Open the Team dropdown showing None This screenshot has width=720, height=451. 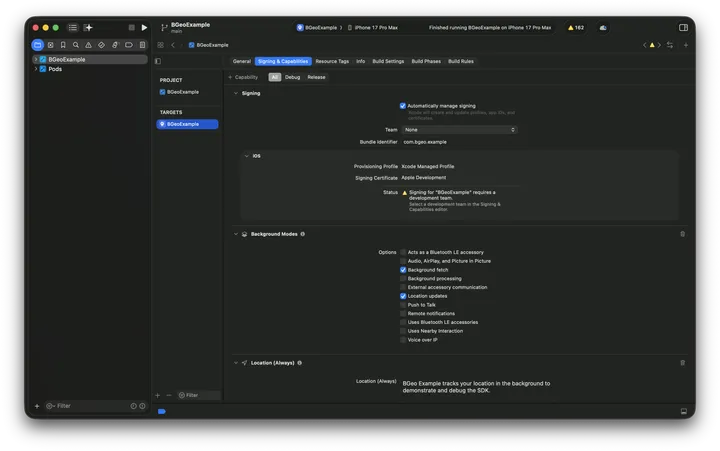tap(459, 130)
